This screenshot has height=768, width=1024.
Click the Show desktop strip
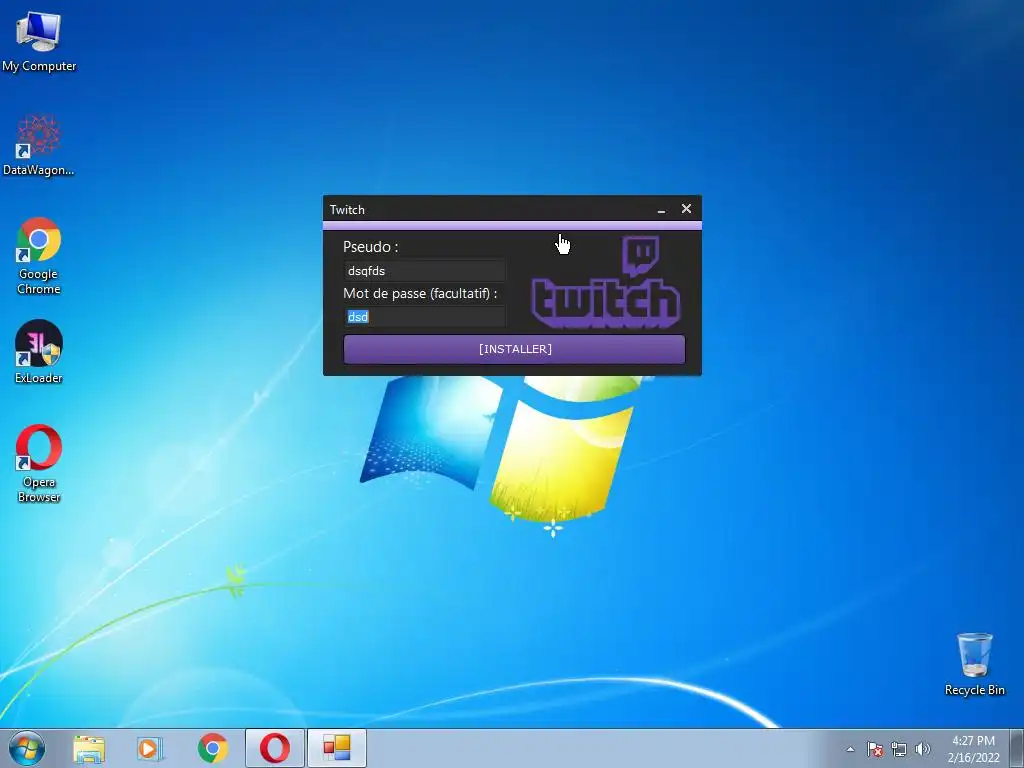[x=1016, y=748]
